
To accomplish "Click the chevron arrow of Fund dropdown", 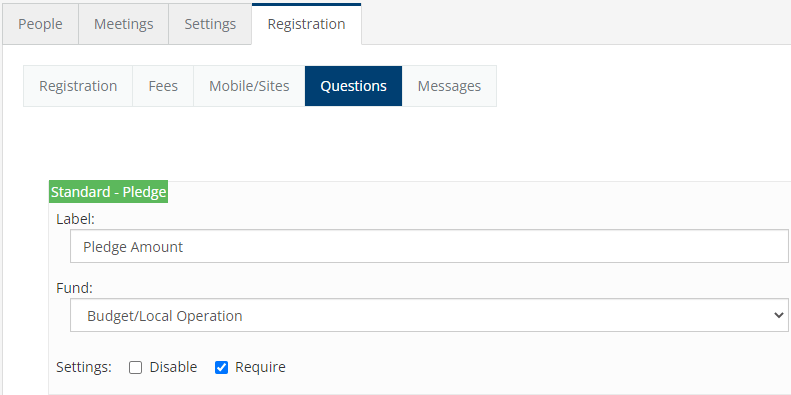I will coord(778,315).
